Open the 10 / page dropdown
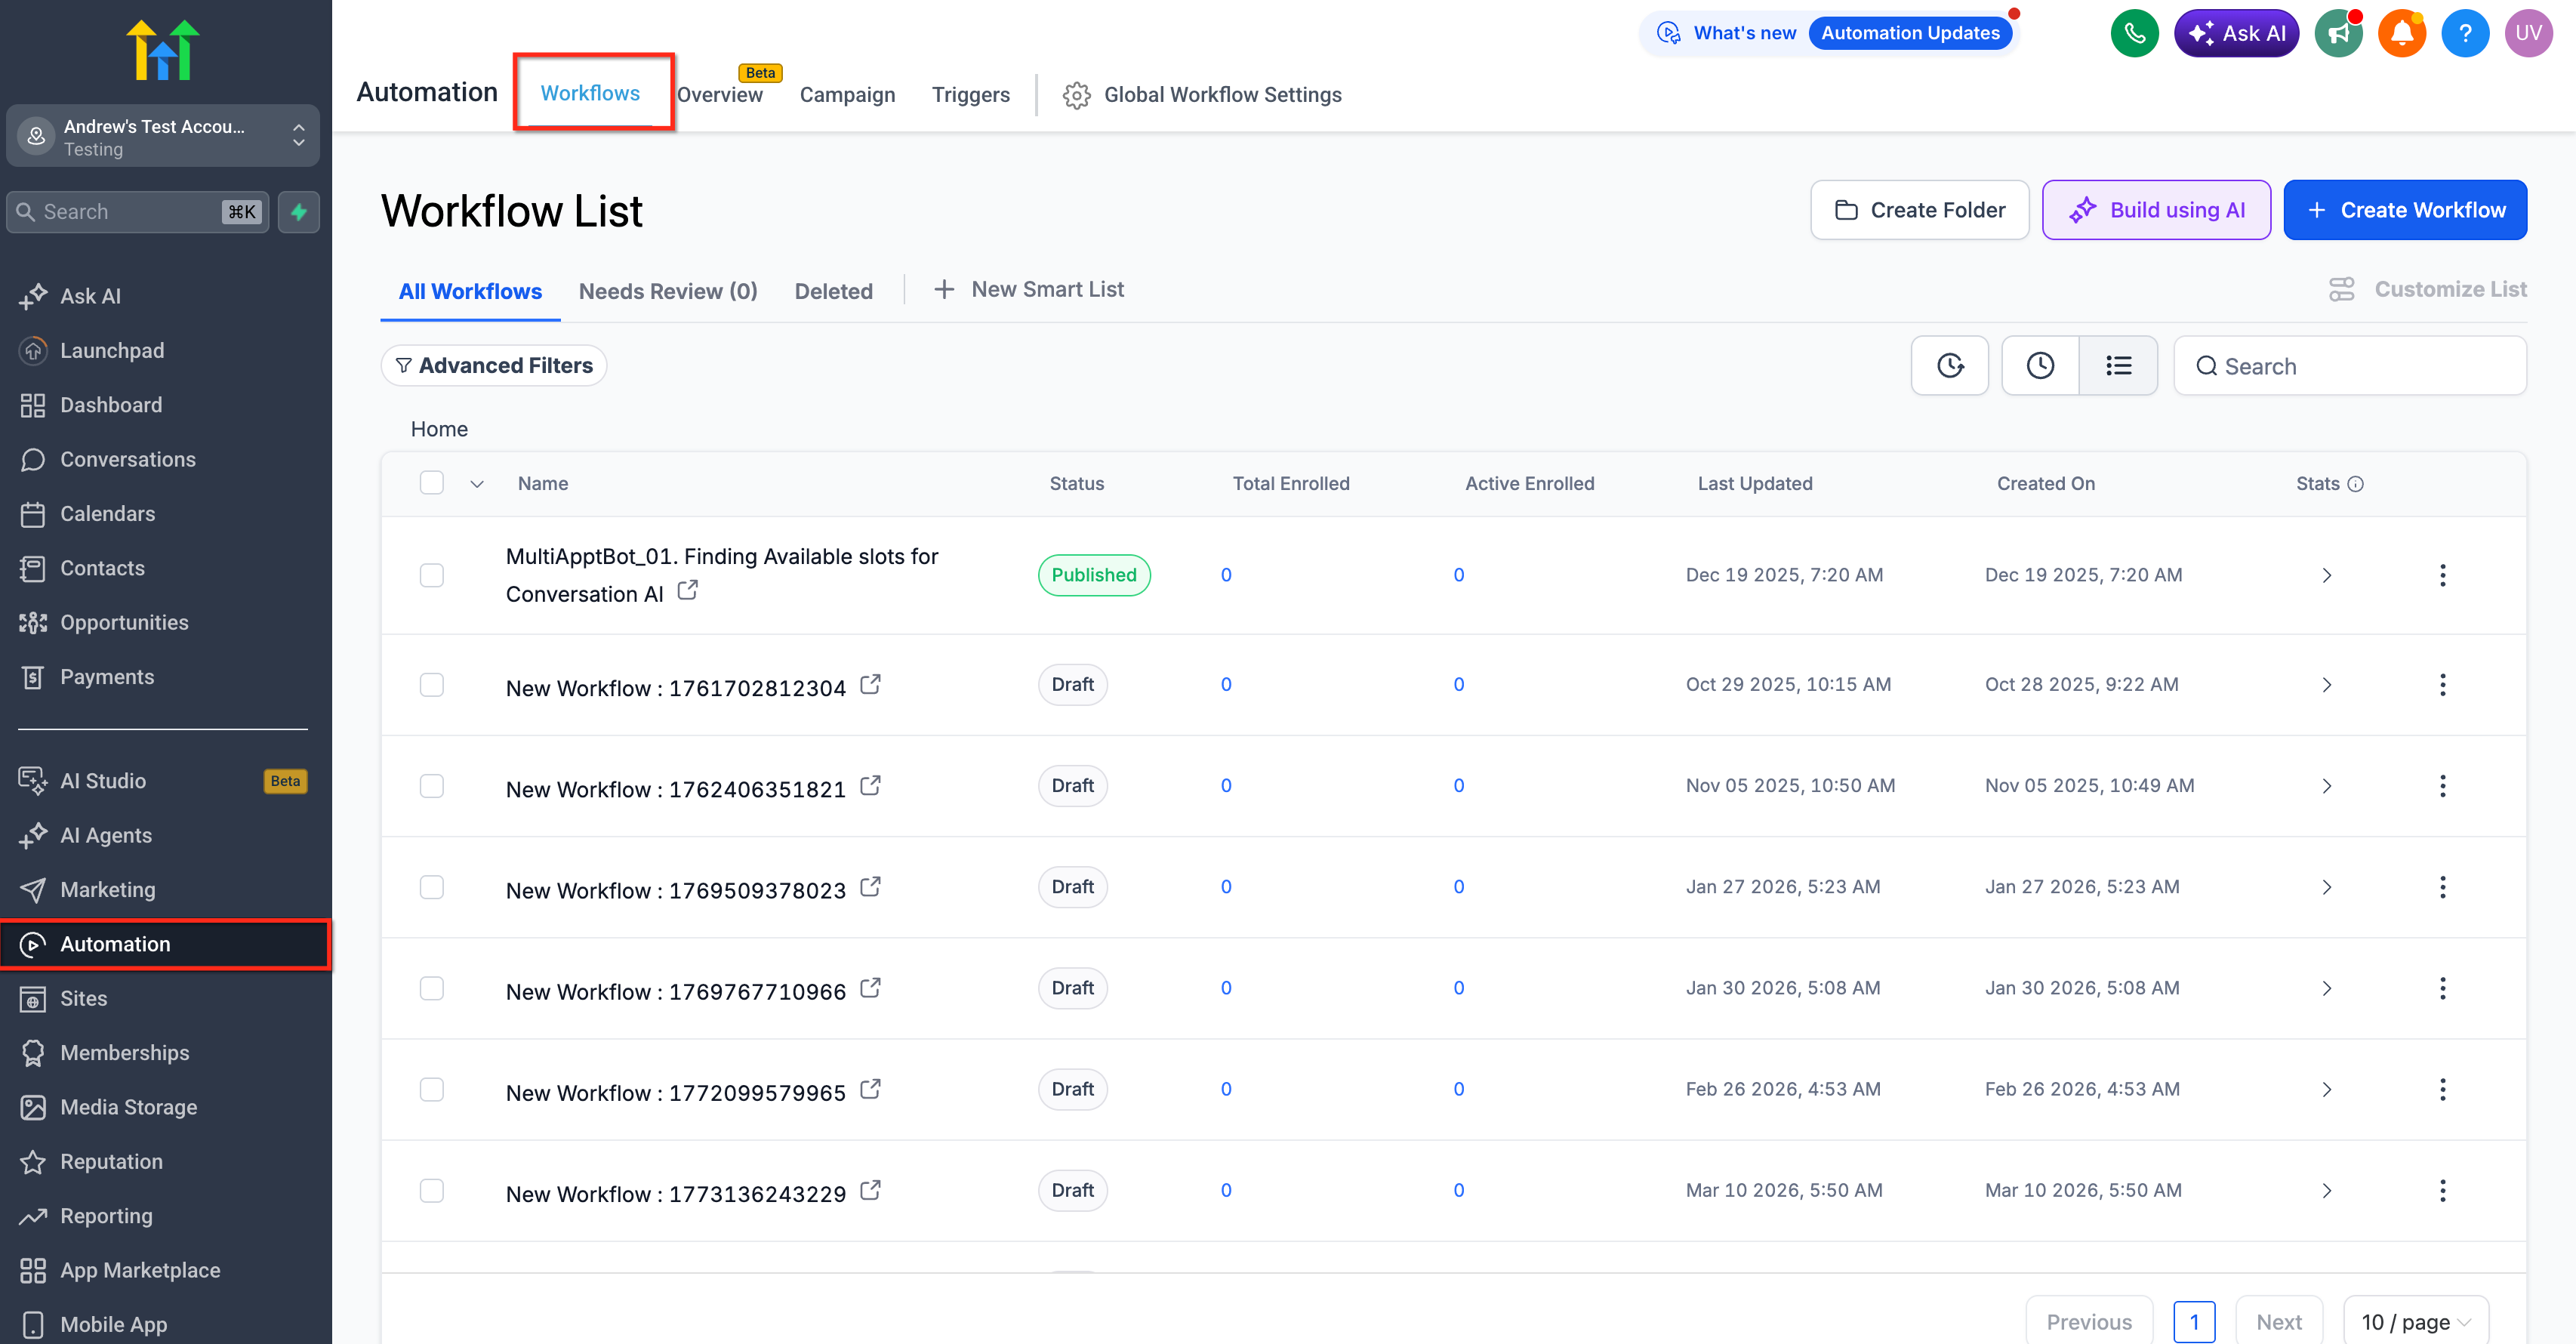The height and width of the screenshot is (1344, 2576). (x=2415, y=1322)
